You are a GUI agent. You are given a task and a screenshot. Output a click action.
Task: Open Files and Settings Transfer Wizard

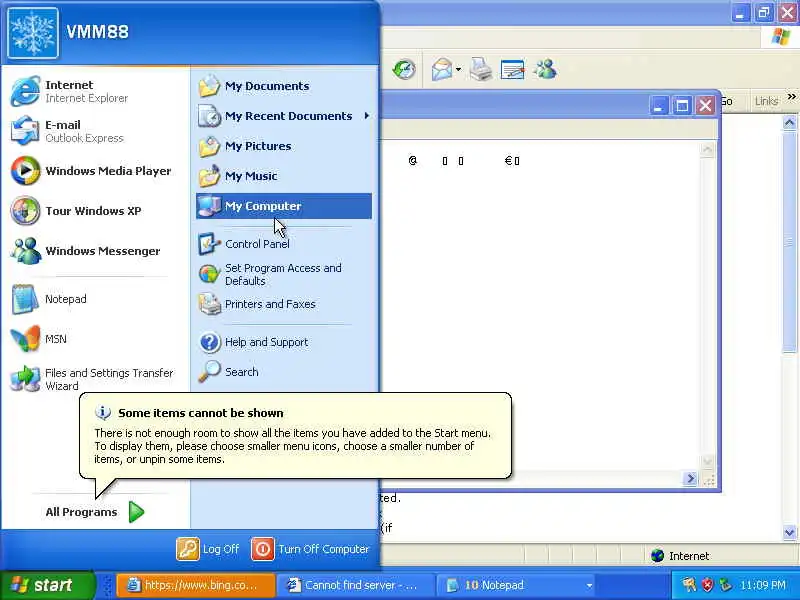point(96,379)
